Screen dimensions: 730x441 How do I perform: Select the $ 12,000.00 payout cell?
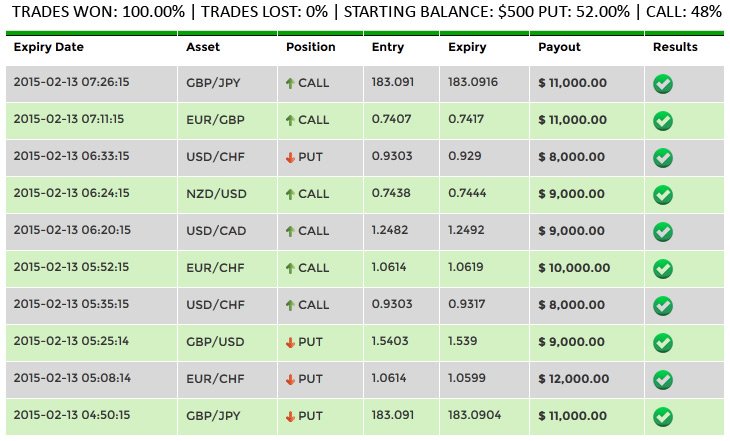(x=572, y=379)
